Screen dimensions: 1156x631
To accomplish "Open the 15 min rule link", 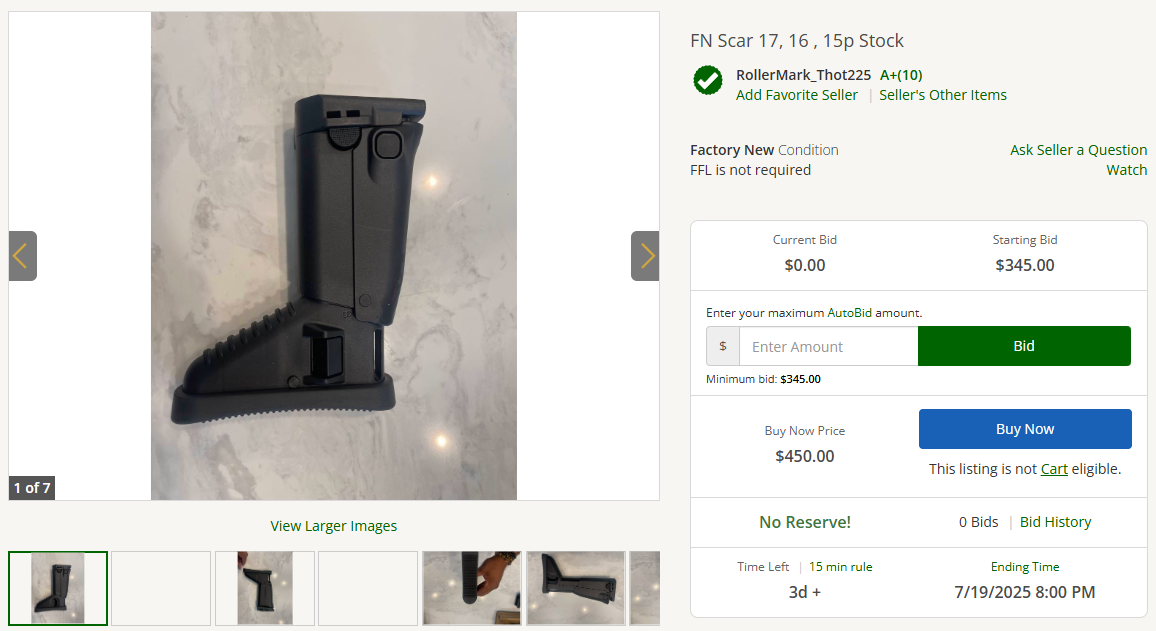I will click(840, 566).
